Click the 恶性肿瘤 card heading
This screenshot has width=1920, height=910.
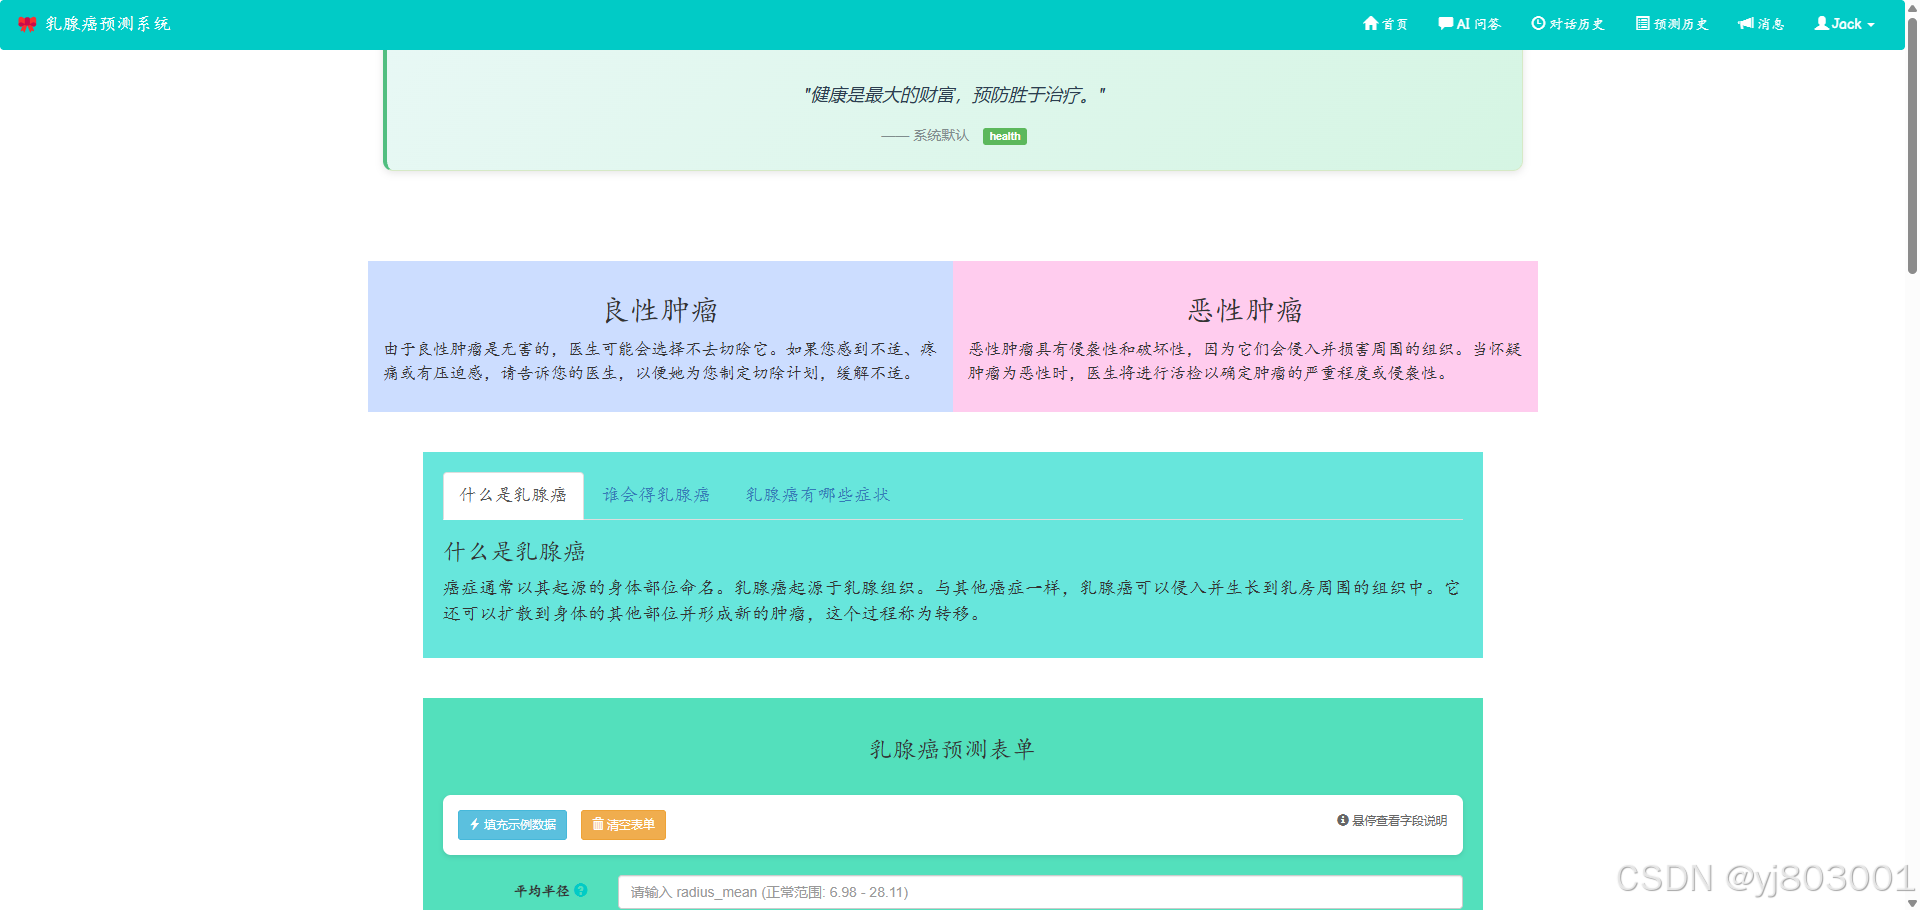[x=1245, y=310]
